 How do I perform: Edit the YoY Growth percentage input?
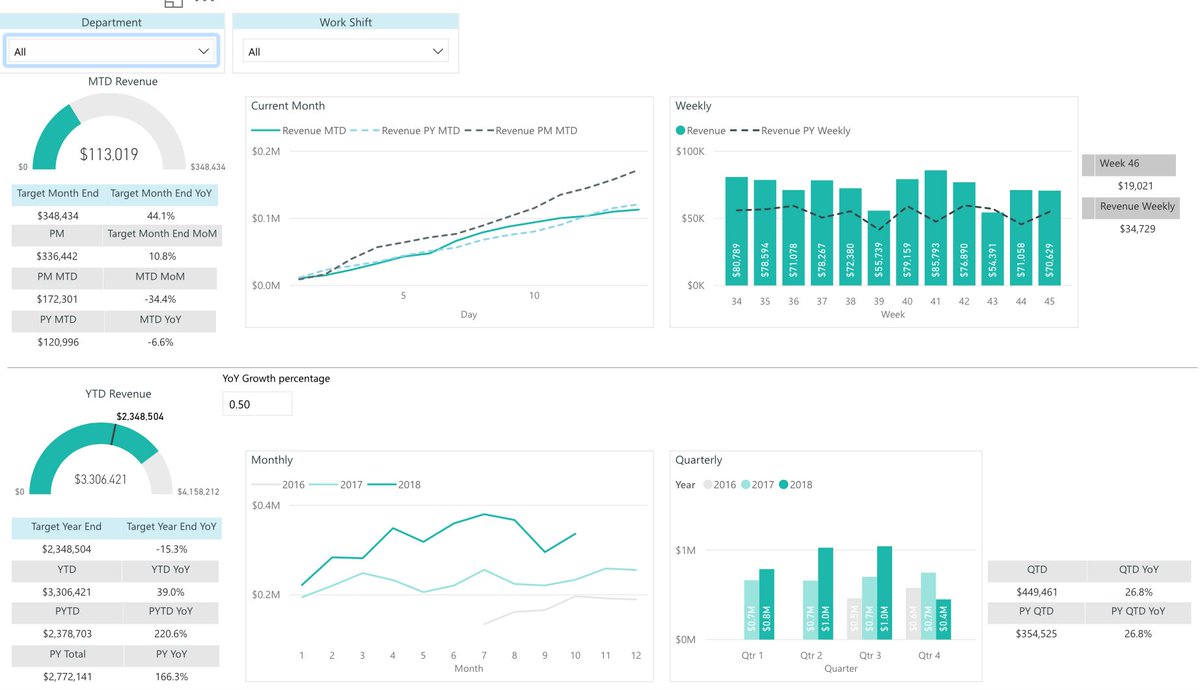(x=257, y=403)
